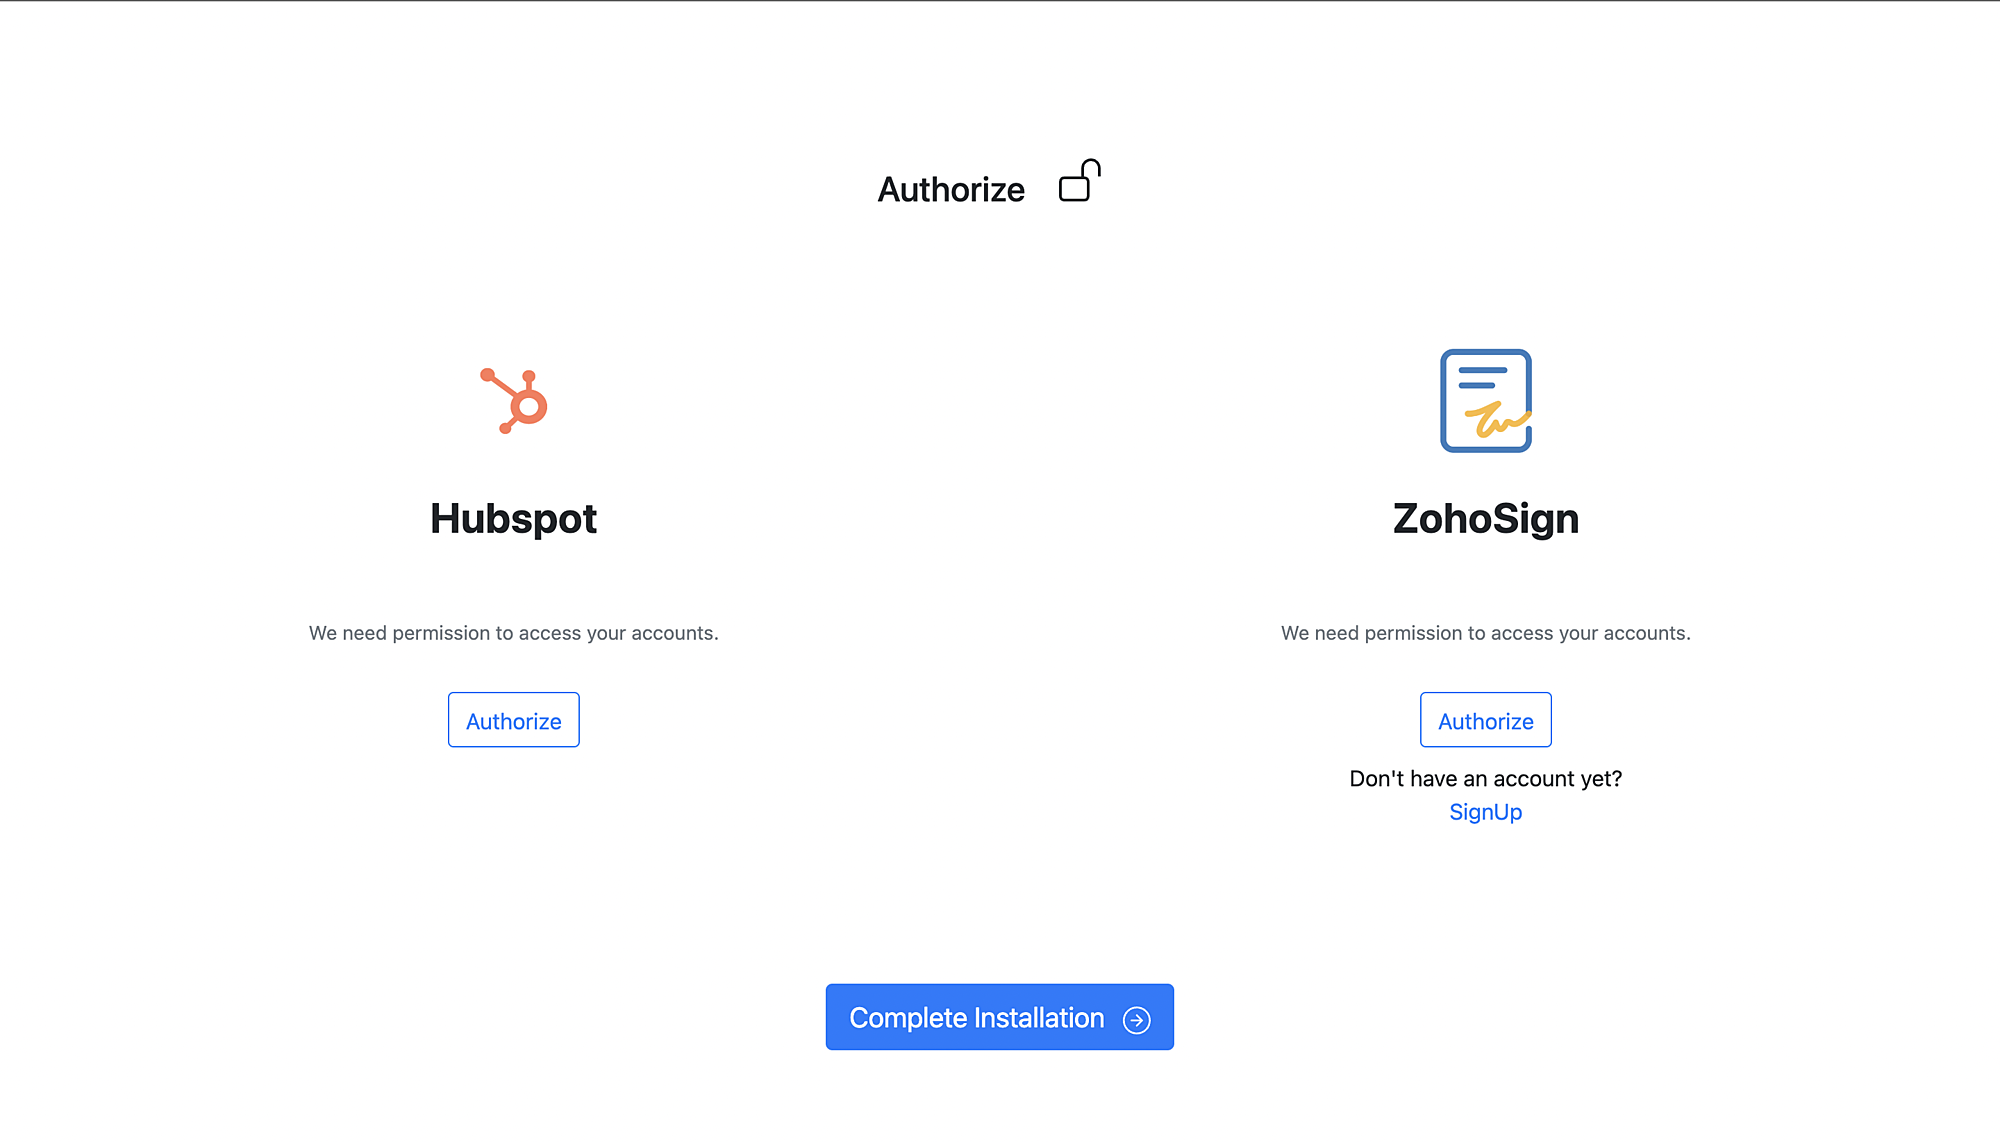Image resolution: width=2000 pixels, height=1142 pixels.
Task: Open the SignUp link for ZohoSign
Action: tap(1486, 812)
